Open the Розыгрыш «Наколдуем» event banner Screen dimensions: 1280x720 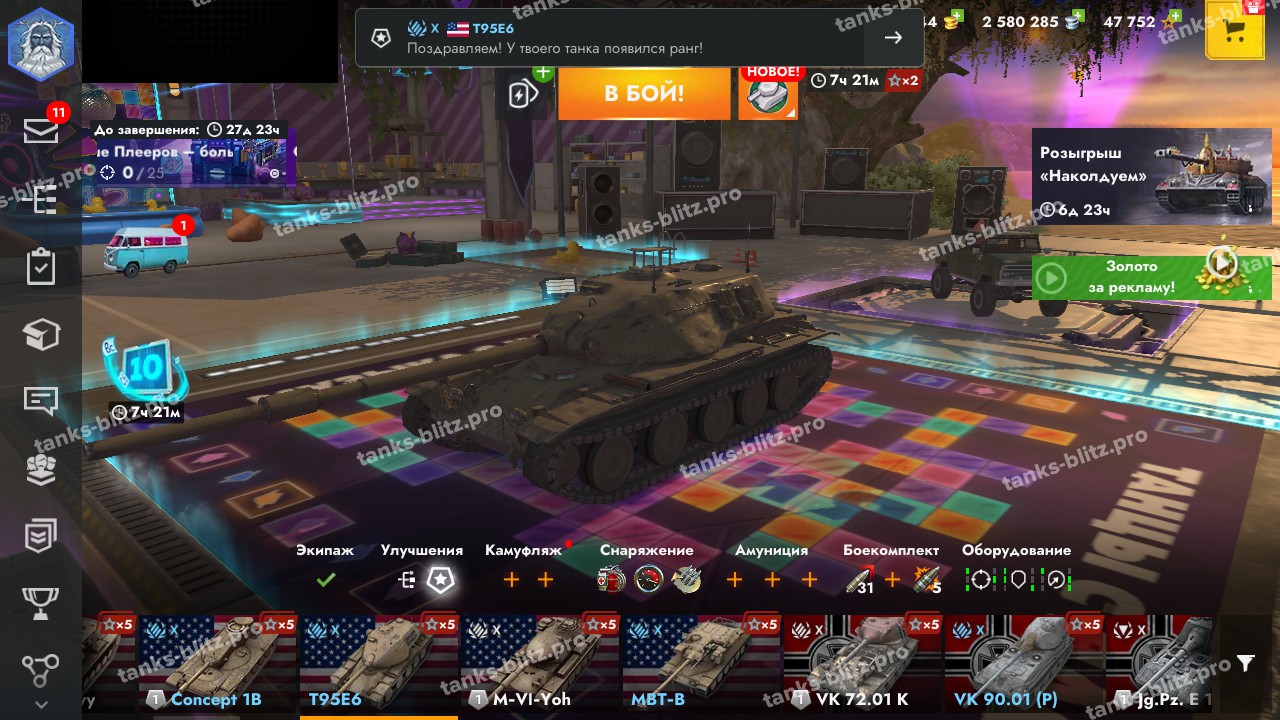1152,176
